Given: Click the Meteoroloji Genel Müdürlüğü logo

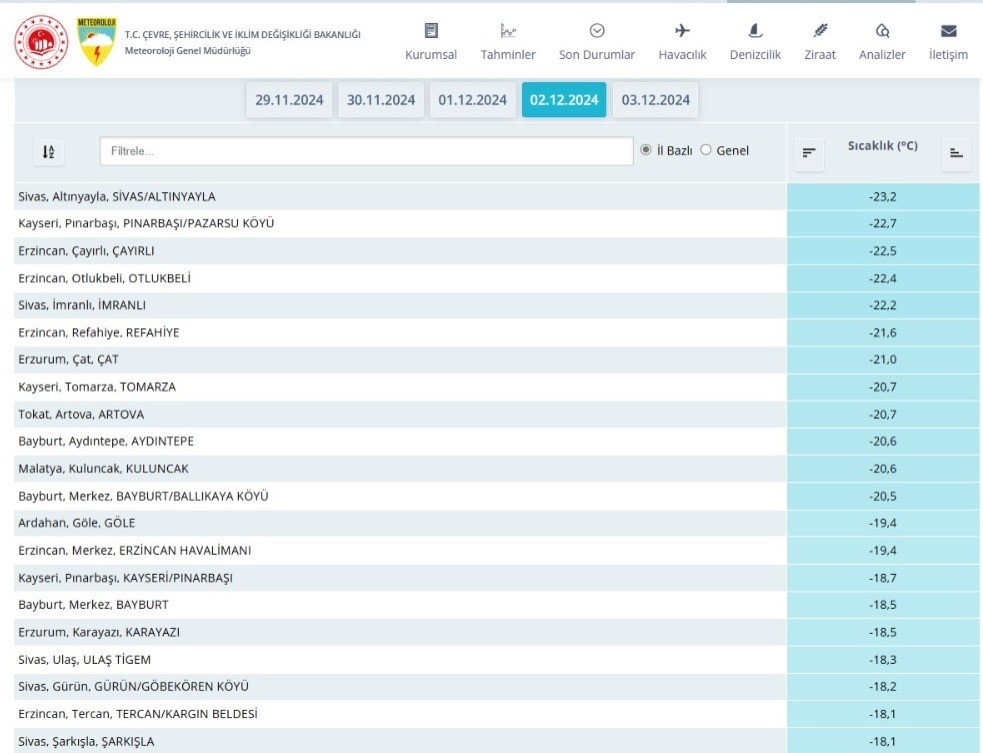Looking at the screenshot, I should tap(97, 41).
